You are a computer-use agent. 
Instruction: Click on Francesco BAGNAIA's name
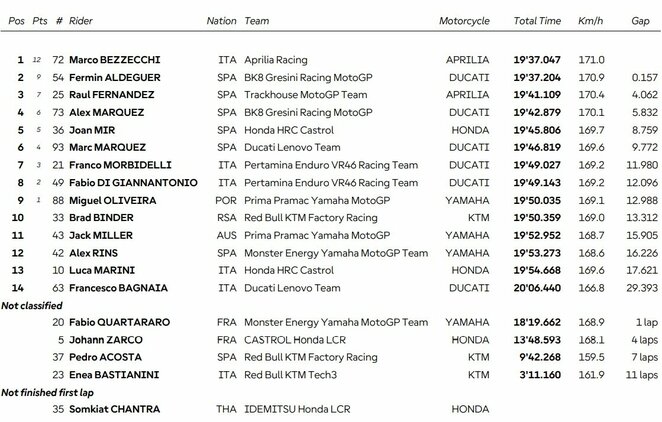pos(120,287)
